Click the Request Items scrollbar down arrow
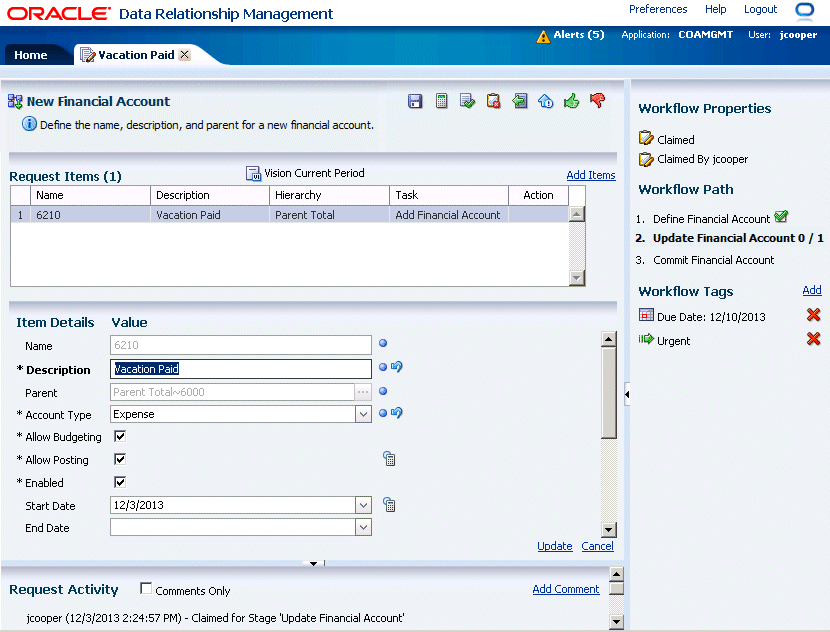Viewport: 830px width, 632px height. tap(577, 277)
